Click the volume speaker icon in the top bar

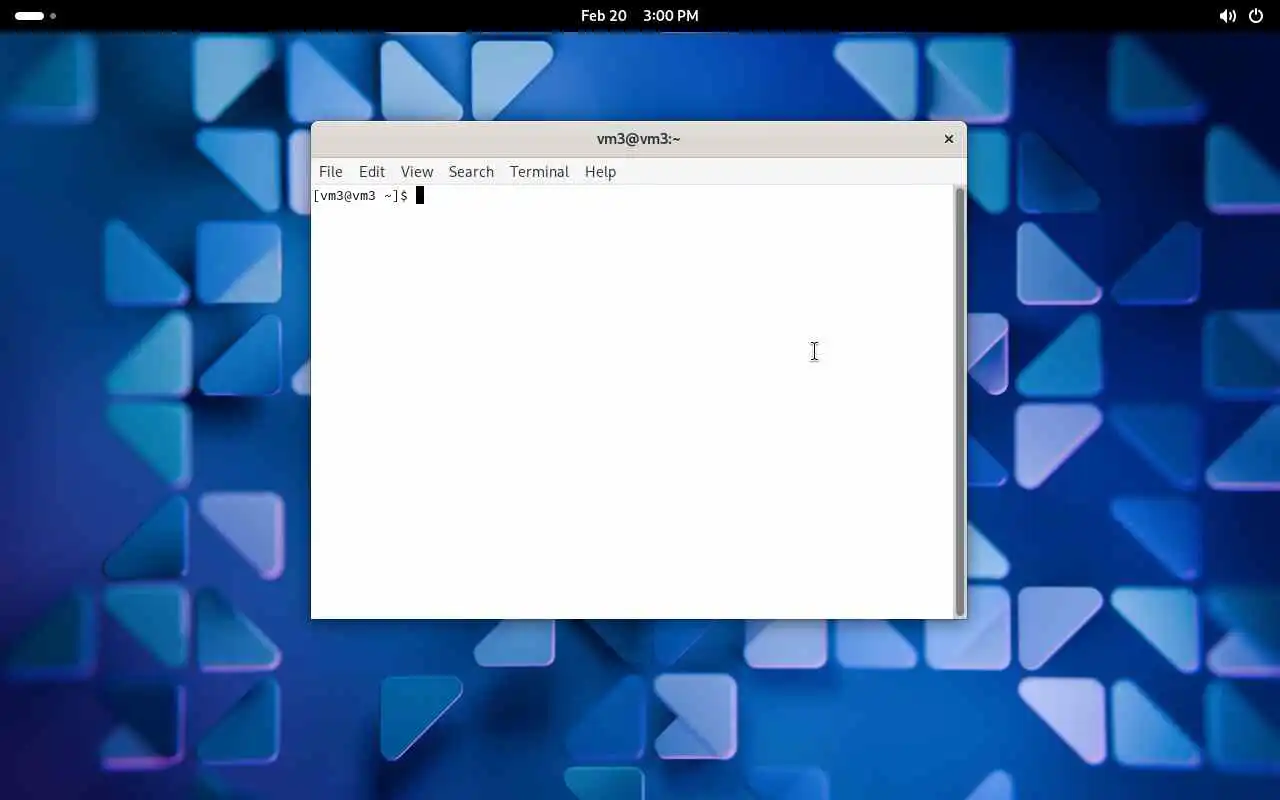(x=1227, y=16)
